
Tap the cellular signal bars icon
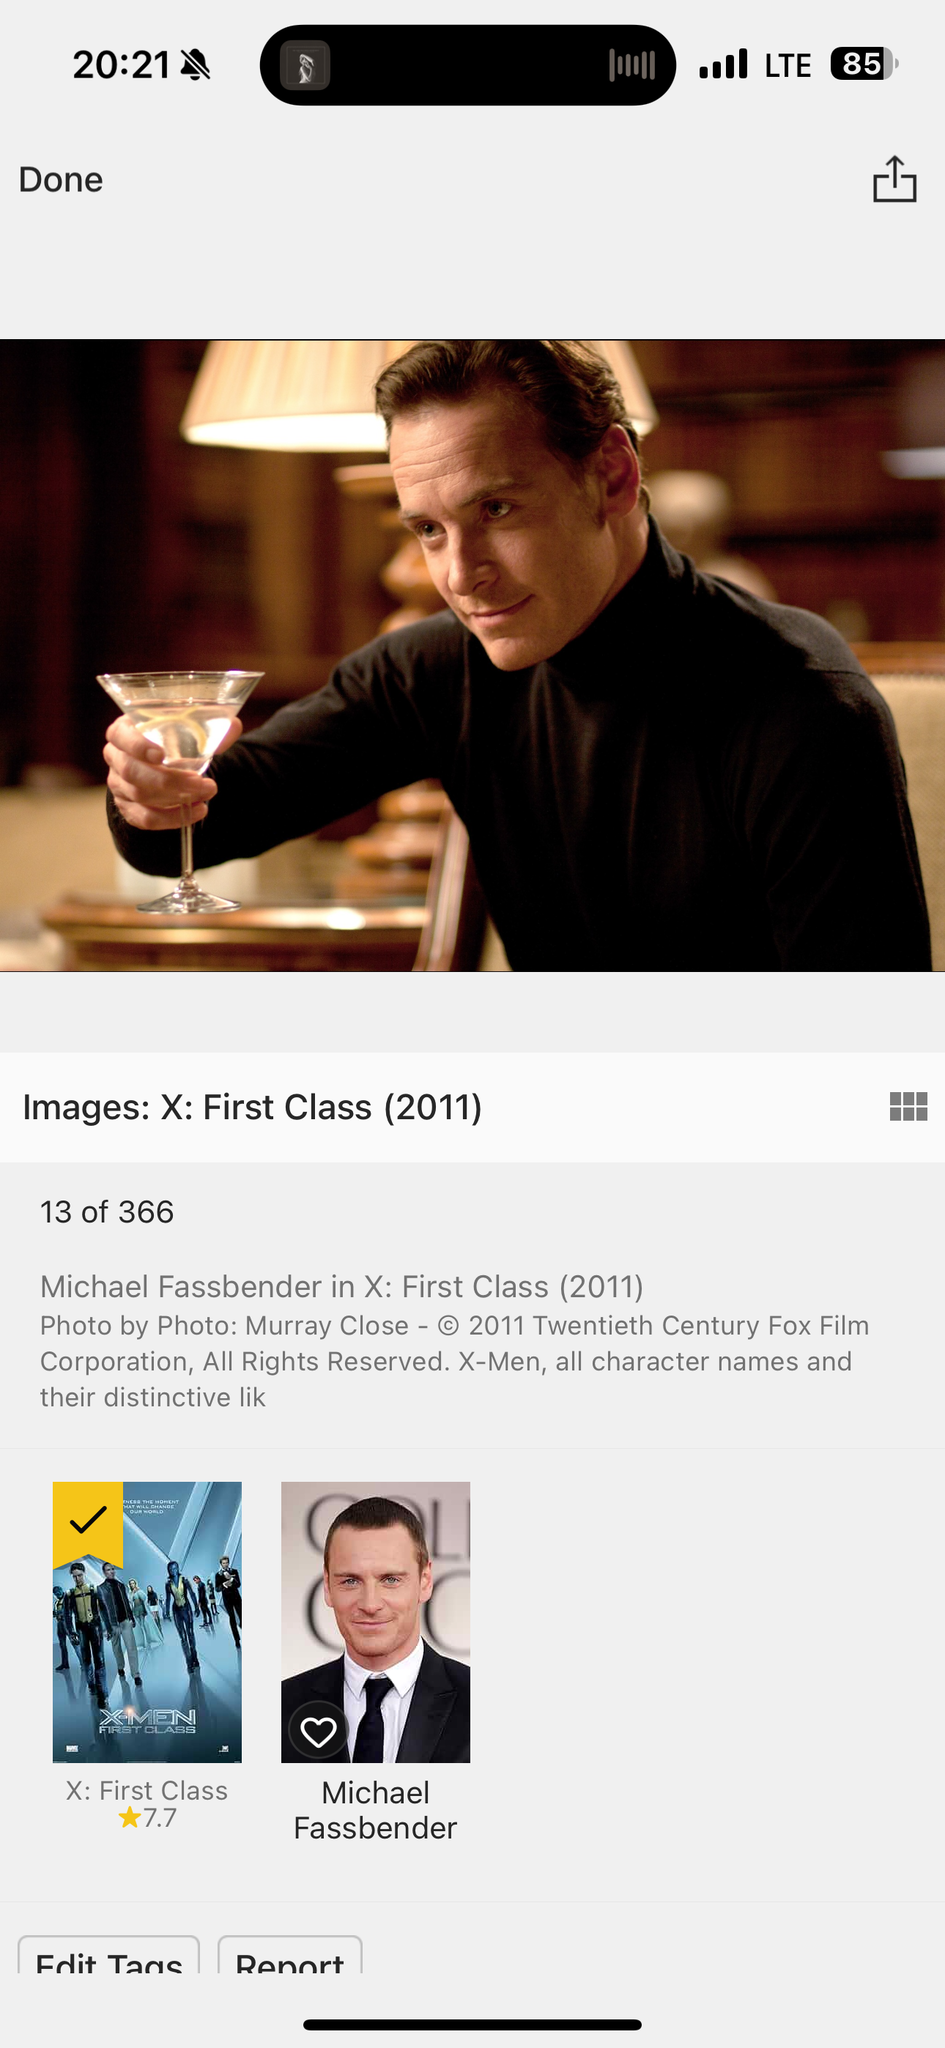(723, 64)
